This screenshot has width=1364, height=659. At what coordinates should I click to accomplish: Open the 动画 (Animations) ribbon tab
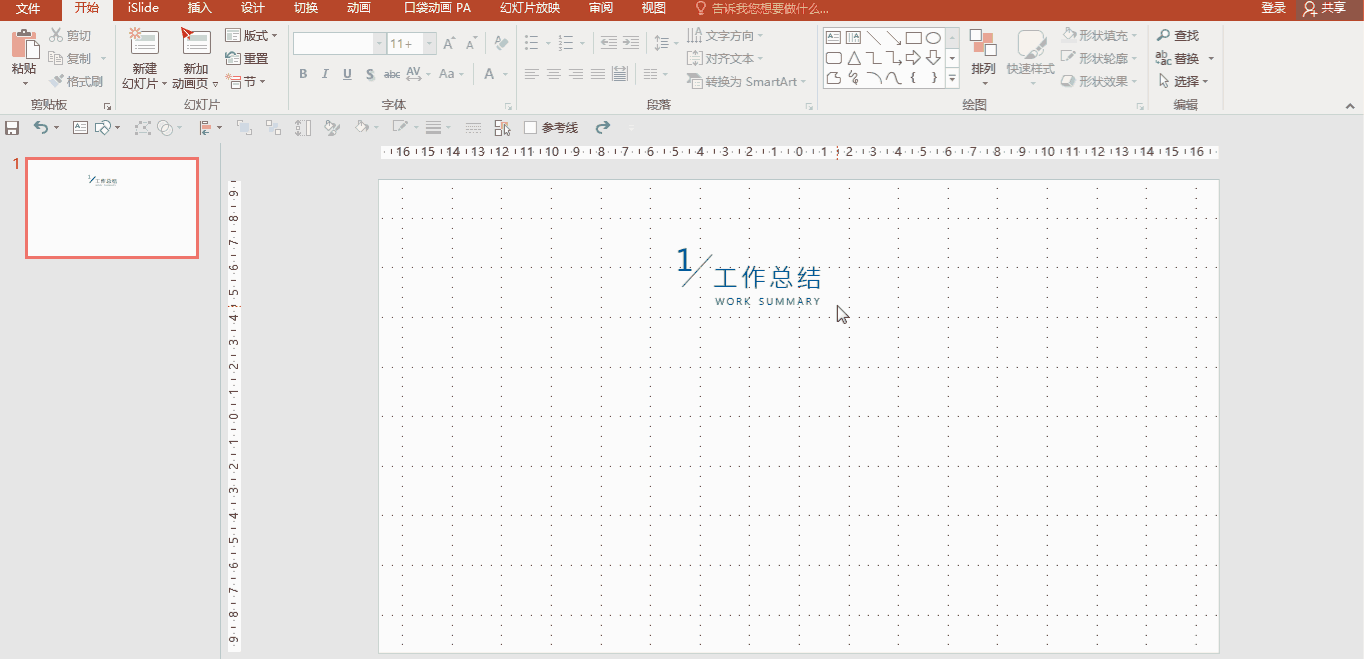pyautogui.click(x=358, y=8)
